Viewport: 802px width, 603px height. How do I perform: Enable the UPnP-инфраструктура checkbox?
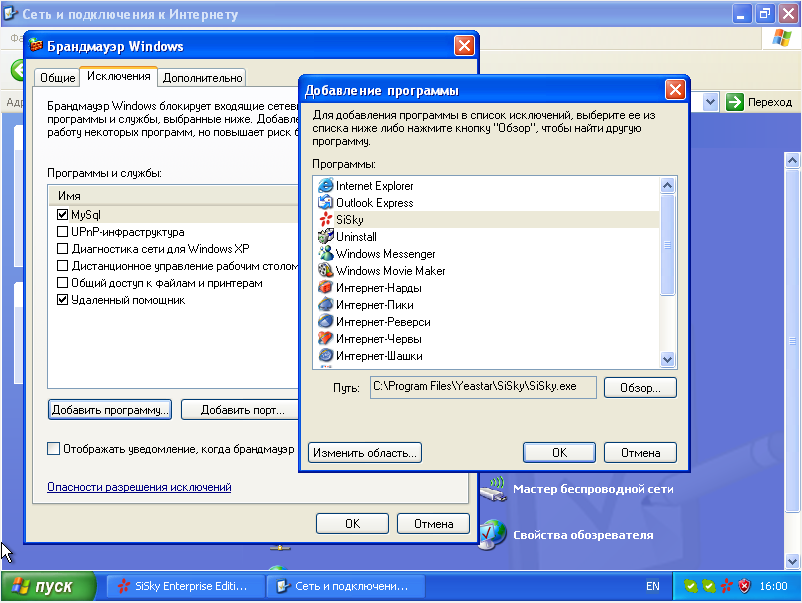click(x=63, y=232)
